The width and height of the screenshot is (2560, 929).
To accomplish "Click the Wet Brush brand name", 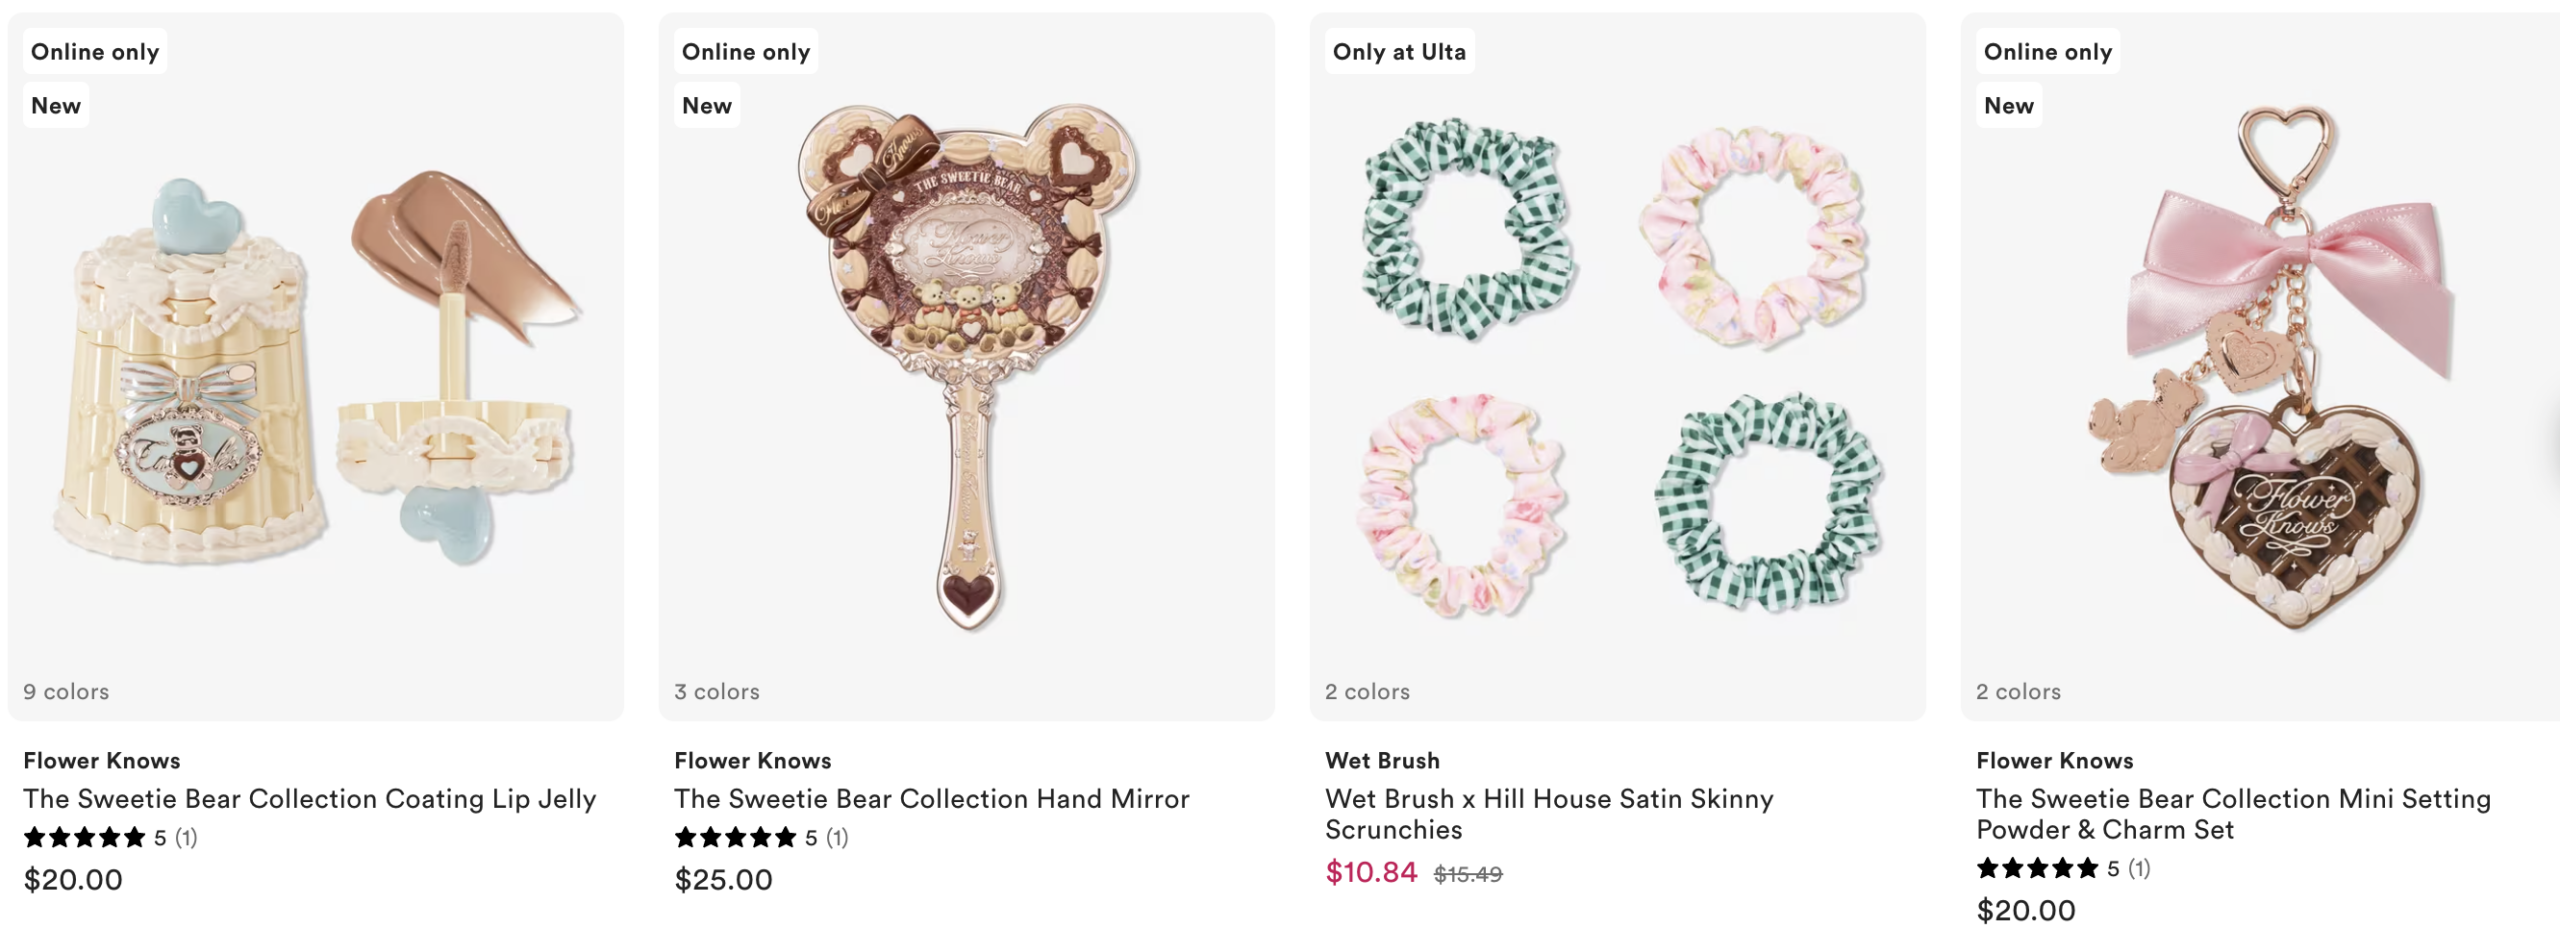I will click(x=1382, y=761).
